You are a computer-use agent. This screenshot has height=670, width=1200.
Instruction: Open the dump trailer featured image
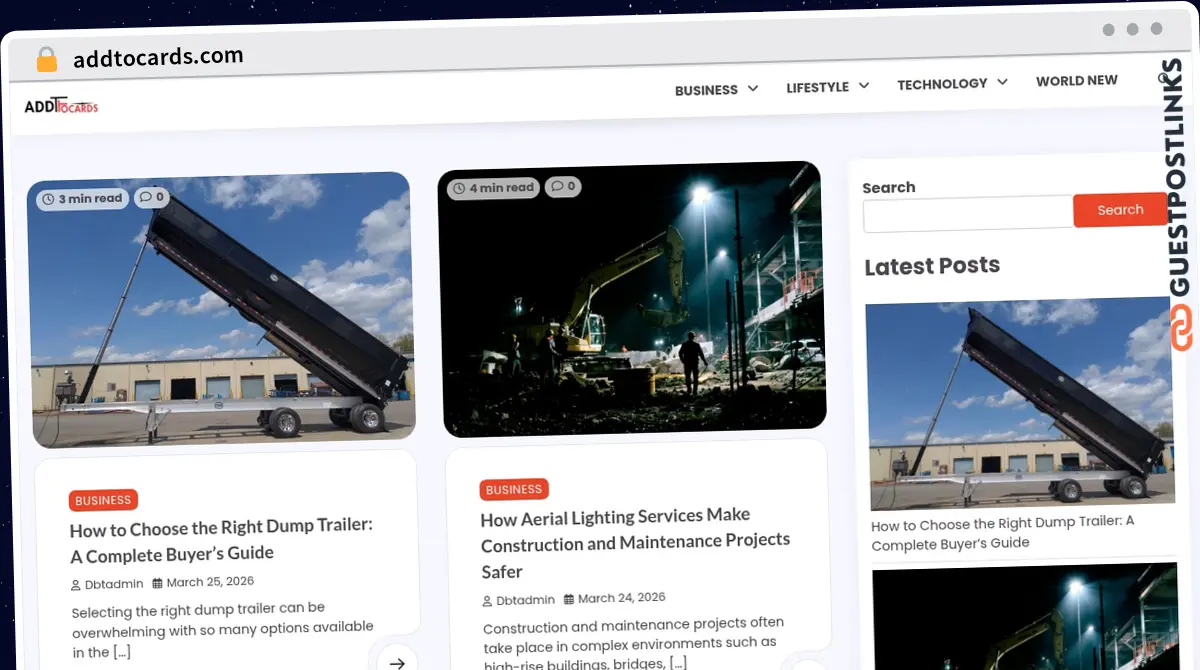tap(222, 309)
